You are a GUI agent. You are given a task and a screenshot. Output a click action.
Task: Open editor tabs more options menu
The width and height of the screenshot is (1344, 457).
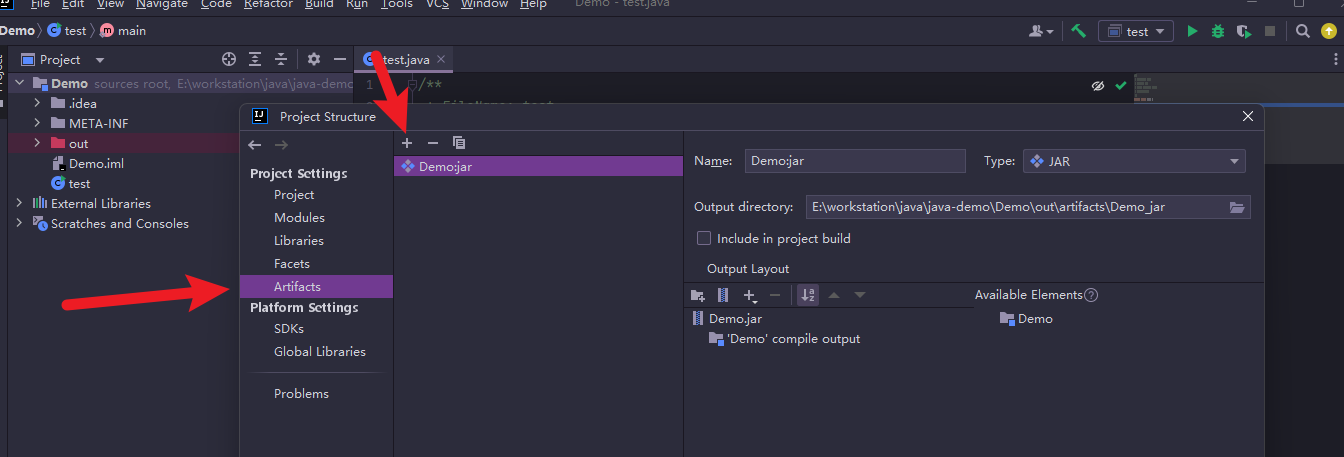coord(1334,60)
